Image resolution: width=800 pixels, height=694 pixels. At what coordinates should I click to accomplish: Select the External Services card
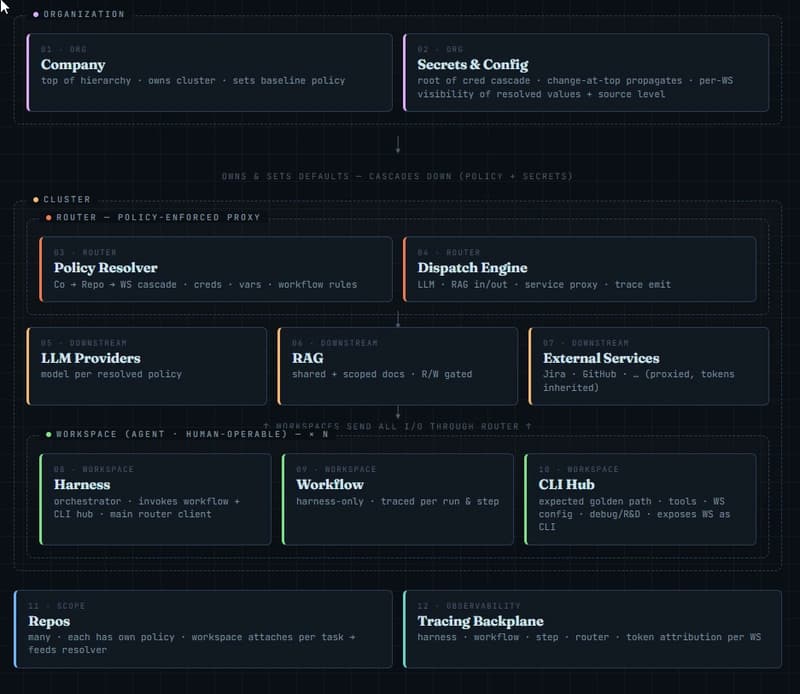[x=649, y=366]
